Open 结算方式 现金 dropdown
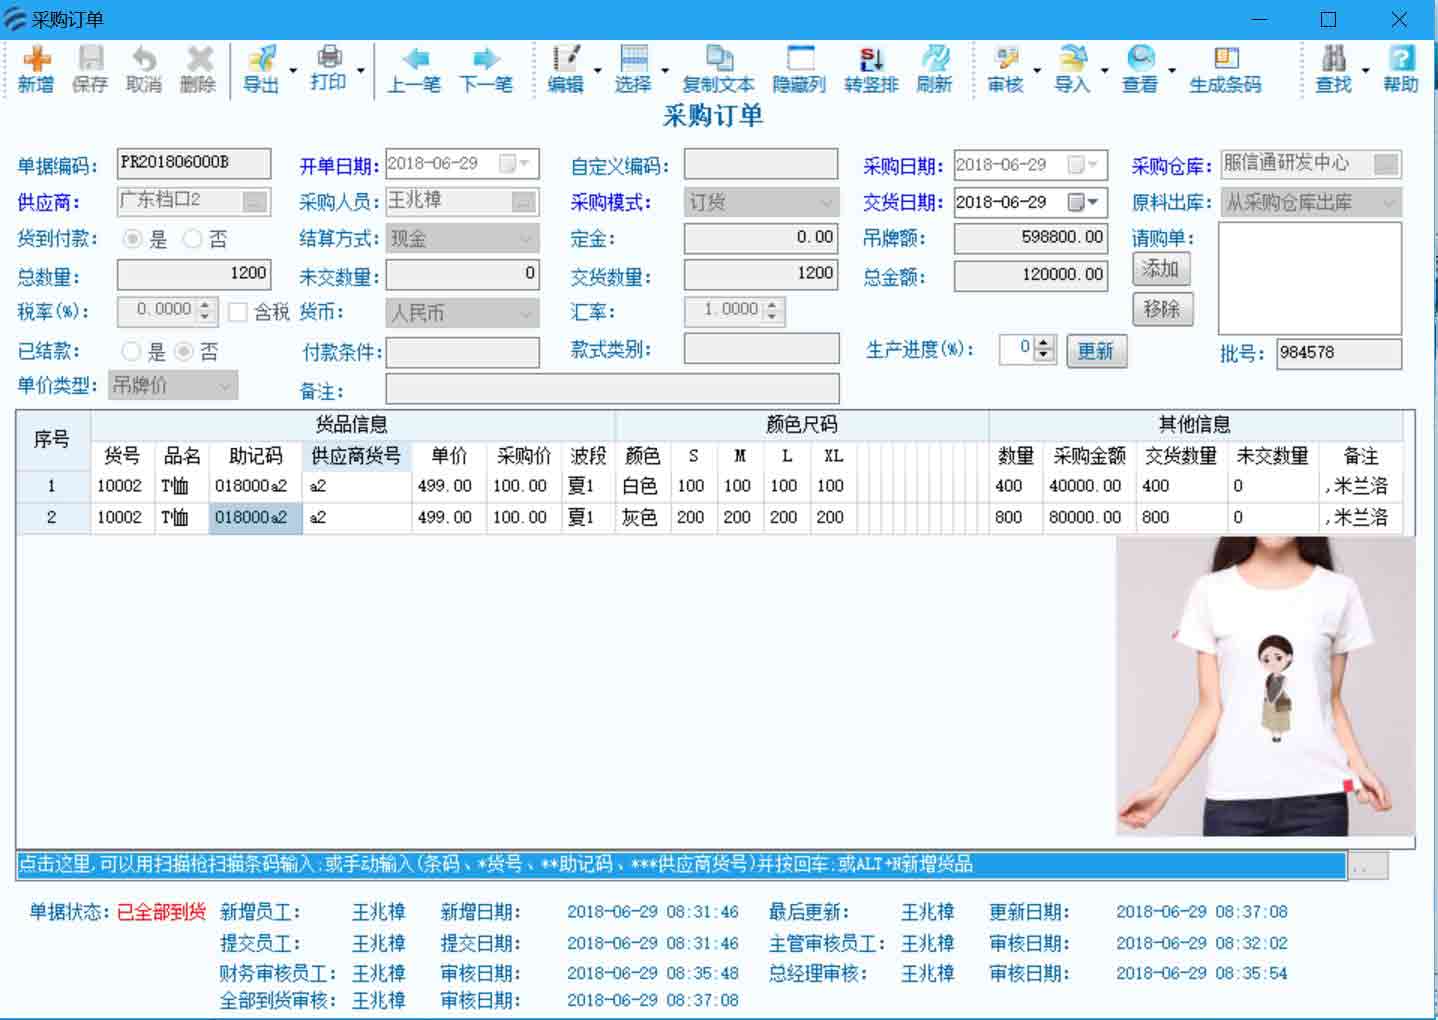The width and height of the screenshot is (1438, 1020). point(463,239)
